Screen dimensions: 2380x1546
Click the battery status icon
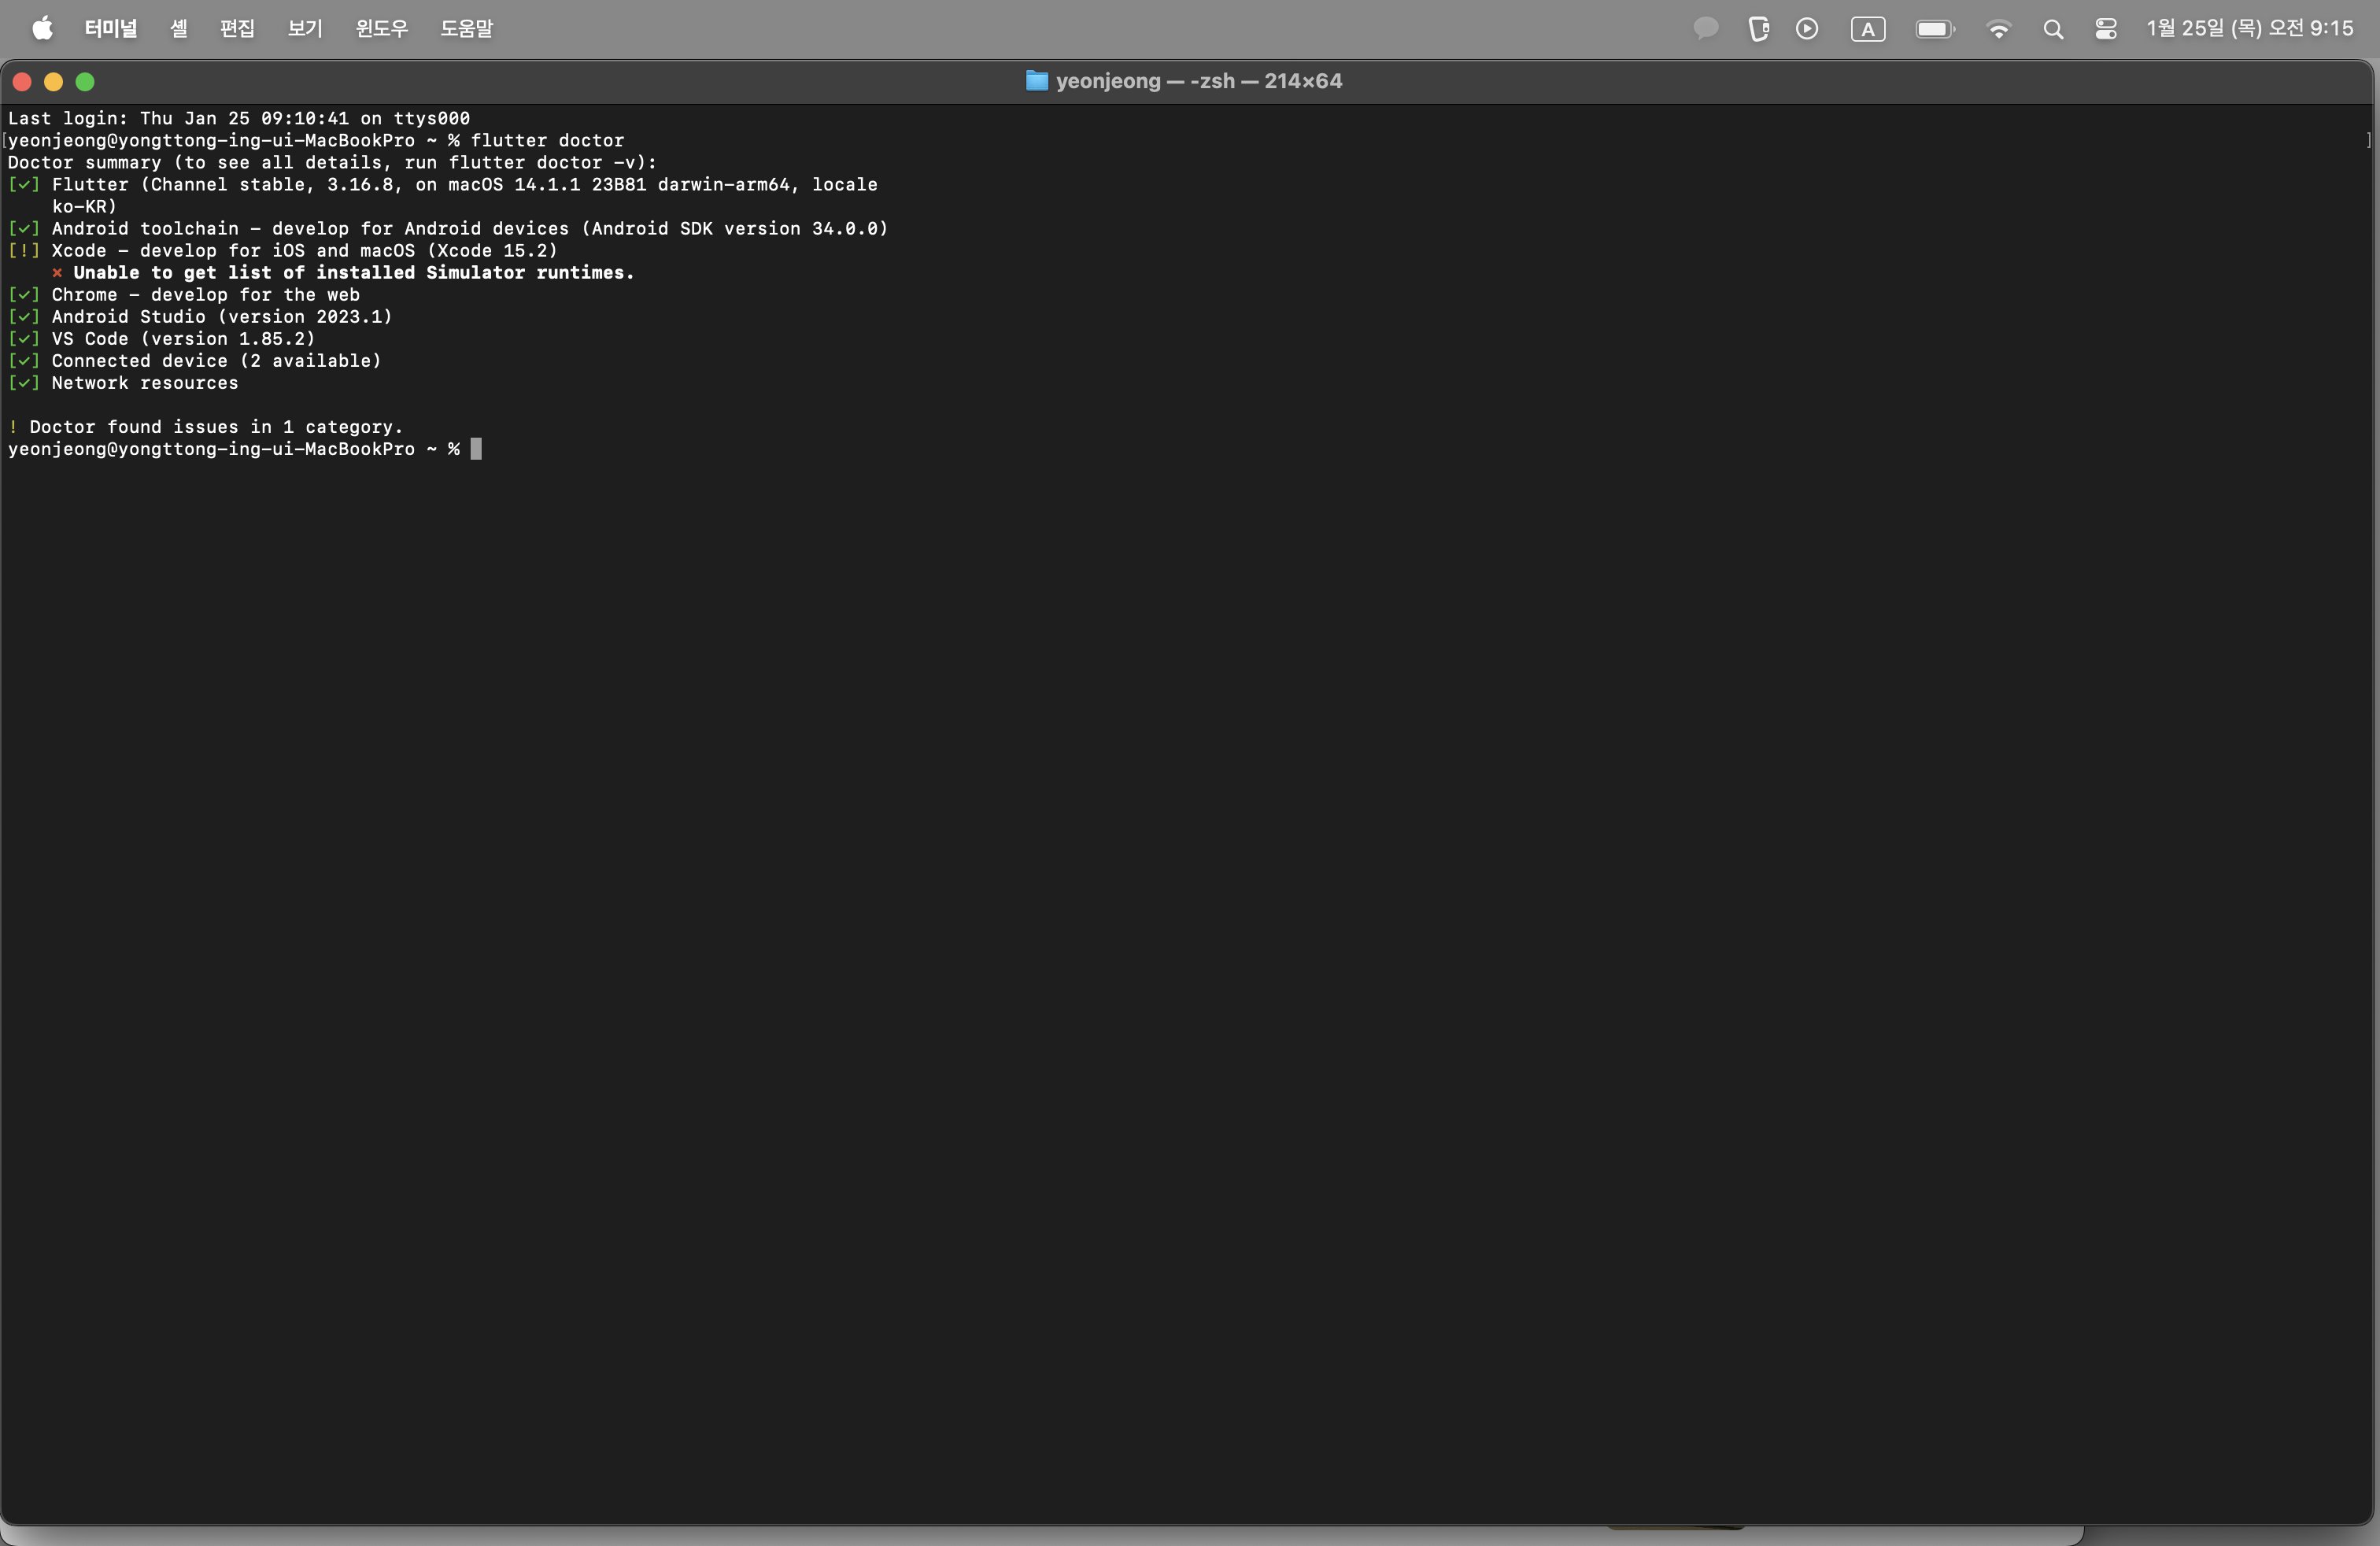[1935, 29]
